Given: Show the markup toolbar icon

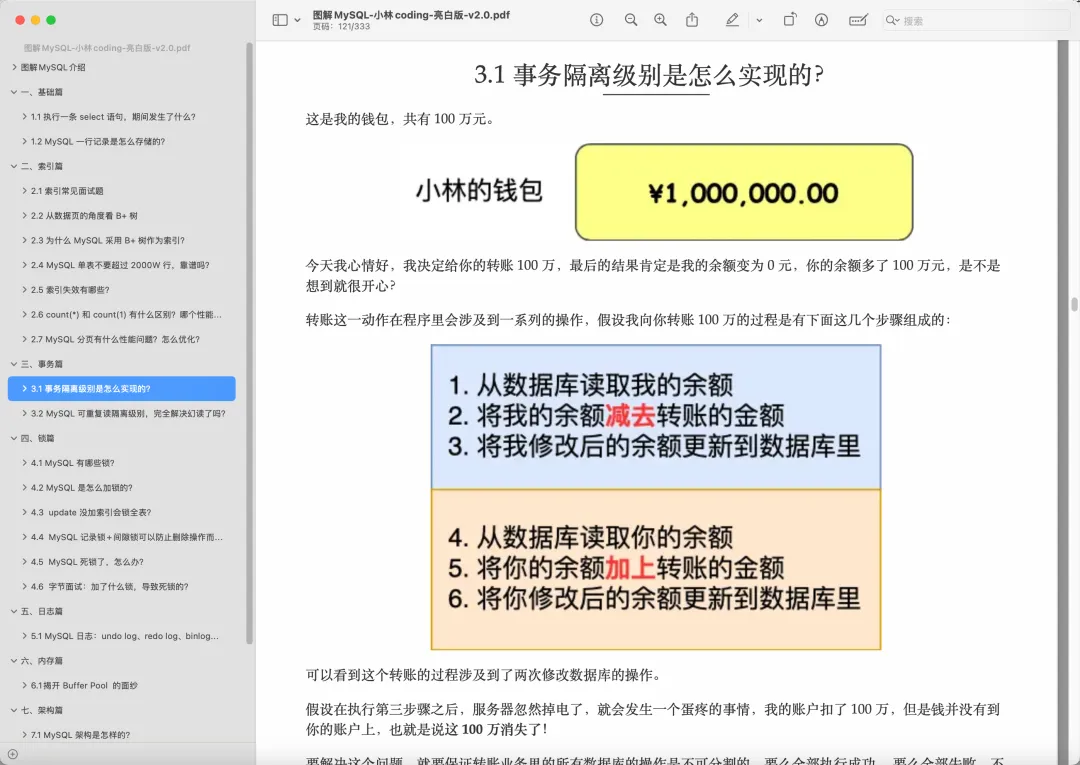Looking at the screenshot, I should (822, 20).
